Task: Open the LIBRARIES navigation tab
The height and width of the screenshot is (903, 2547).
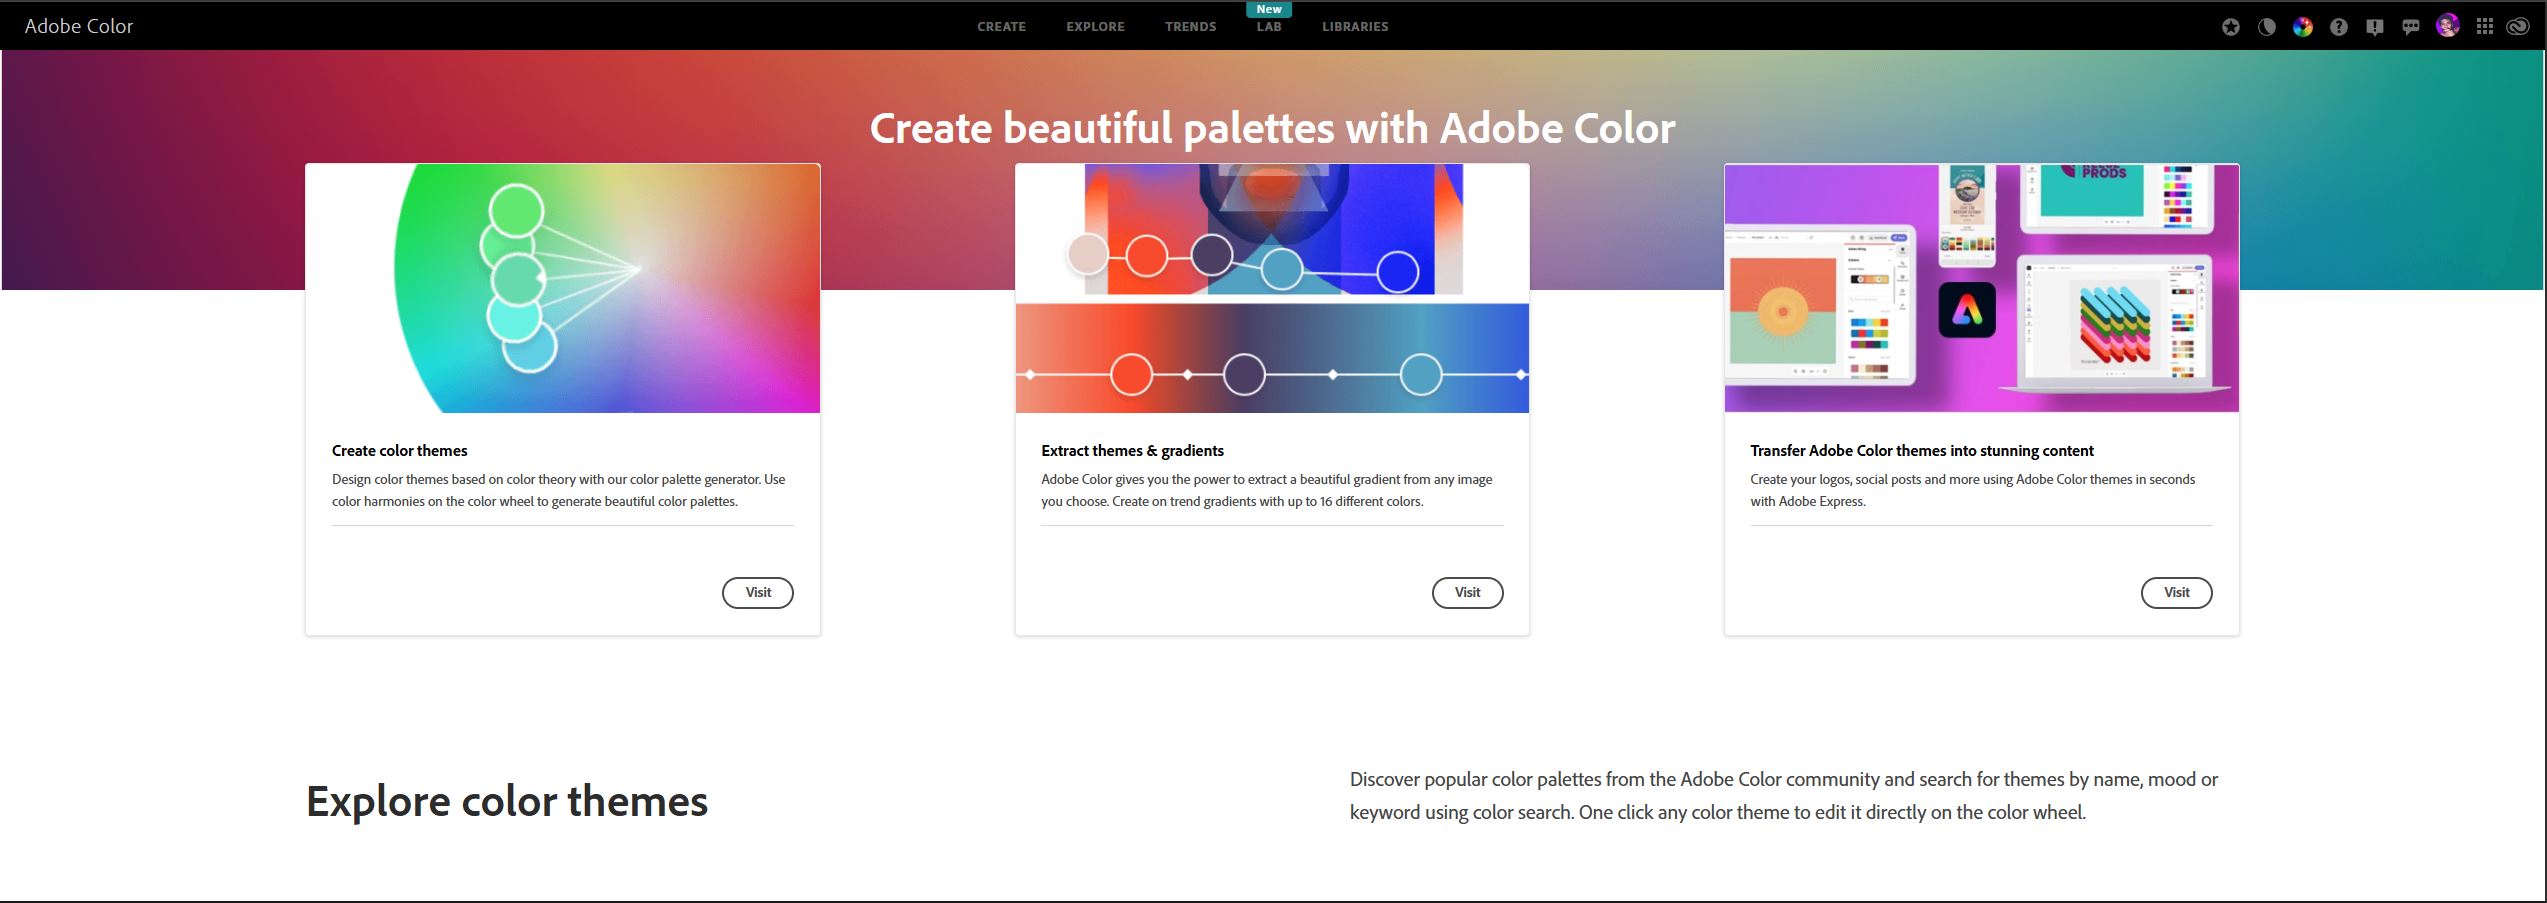Action: [1355, 27]
